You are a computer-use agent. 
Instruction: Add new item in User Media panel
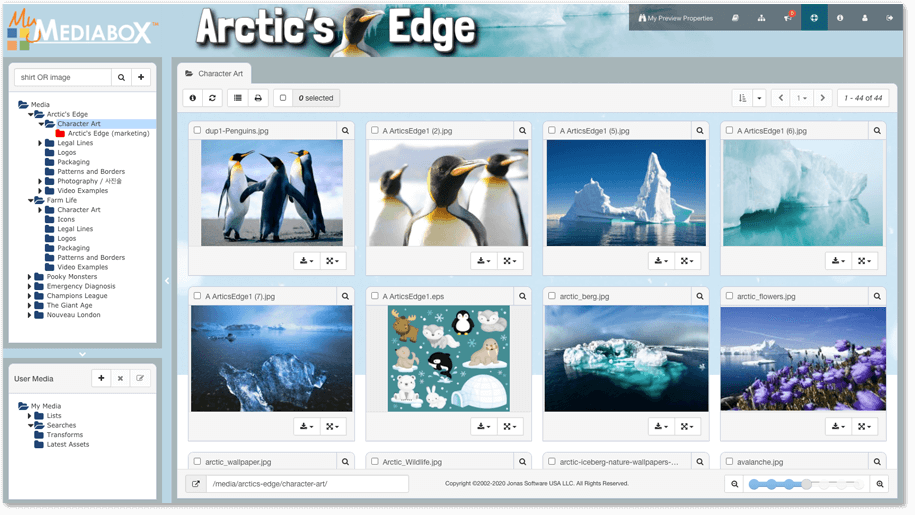coord(101,379)
